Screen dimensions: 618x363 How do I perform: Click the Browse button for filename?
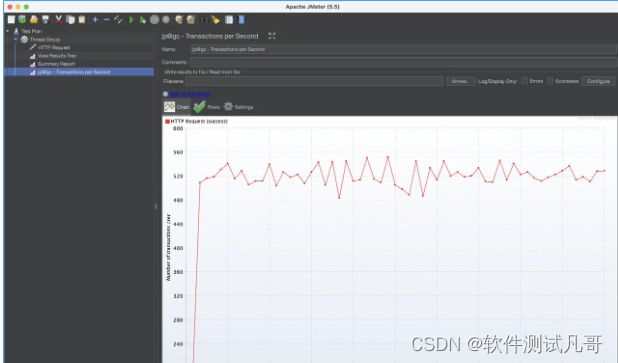[x=460, y=81]
